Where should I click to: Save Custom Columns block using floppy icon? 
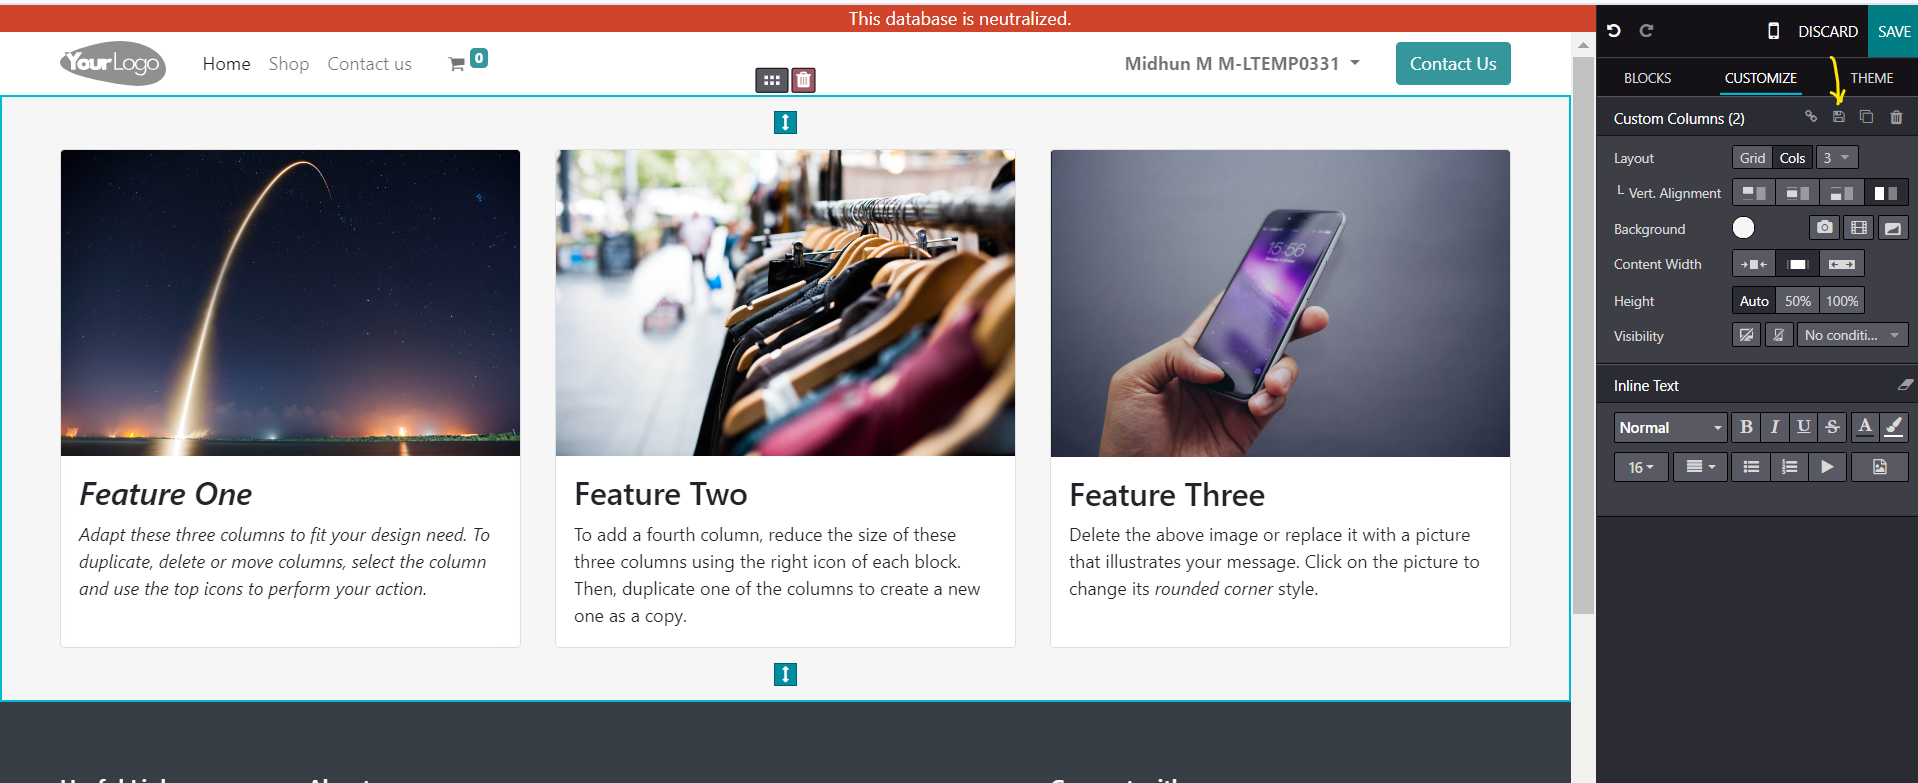click(1838, 117)
